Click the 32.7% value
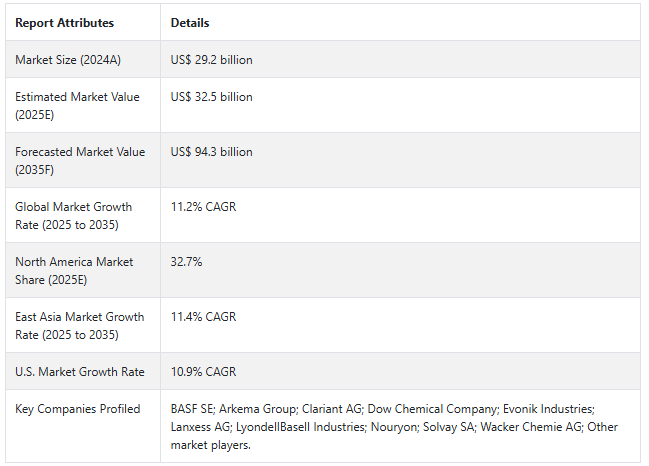The height and width of the screenshot is (466, 649). click(x=187, y=262)
